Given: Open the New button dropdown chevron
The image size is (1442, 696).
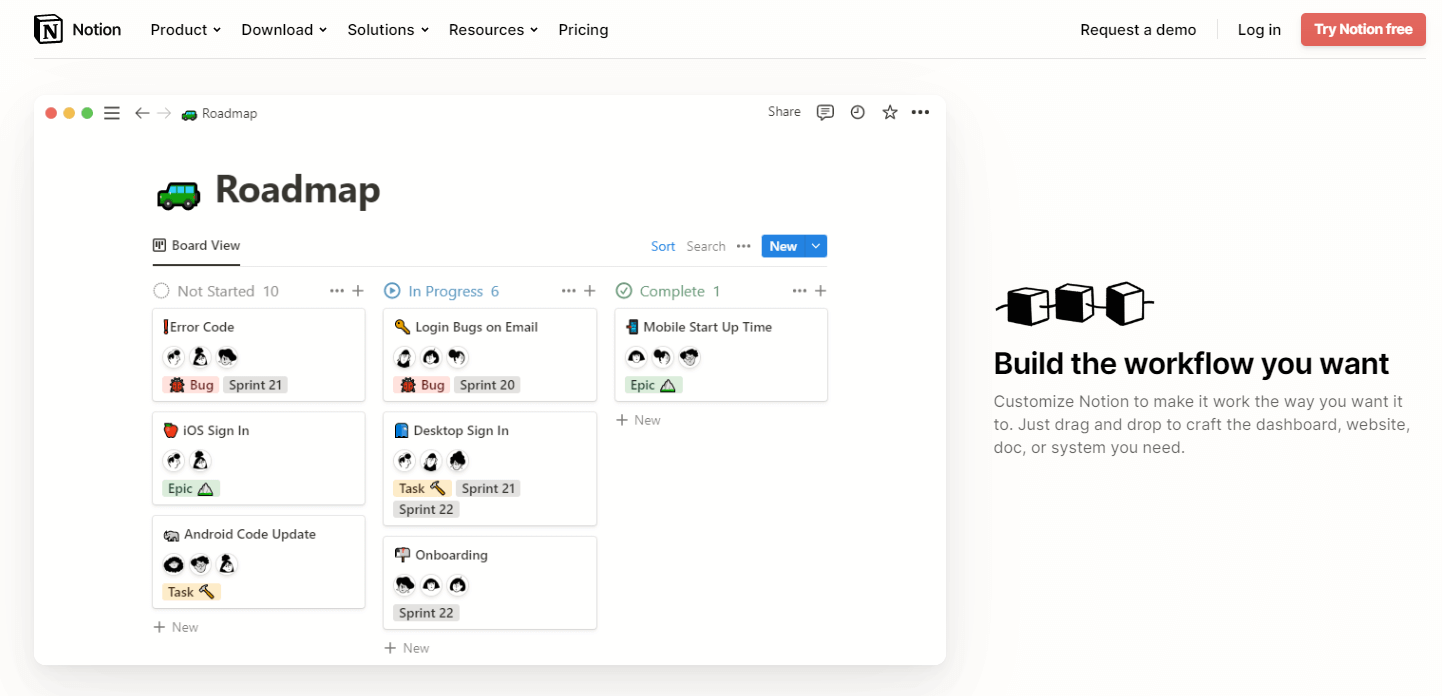Looking at the screenshot, I should coord(814,245).
